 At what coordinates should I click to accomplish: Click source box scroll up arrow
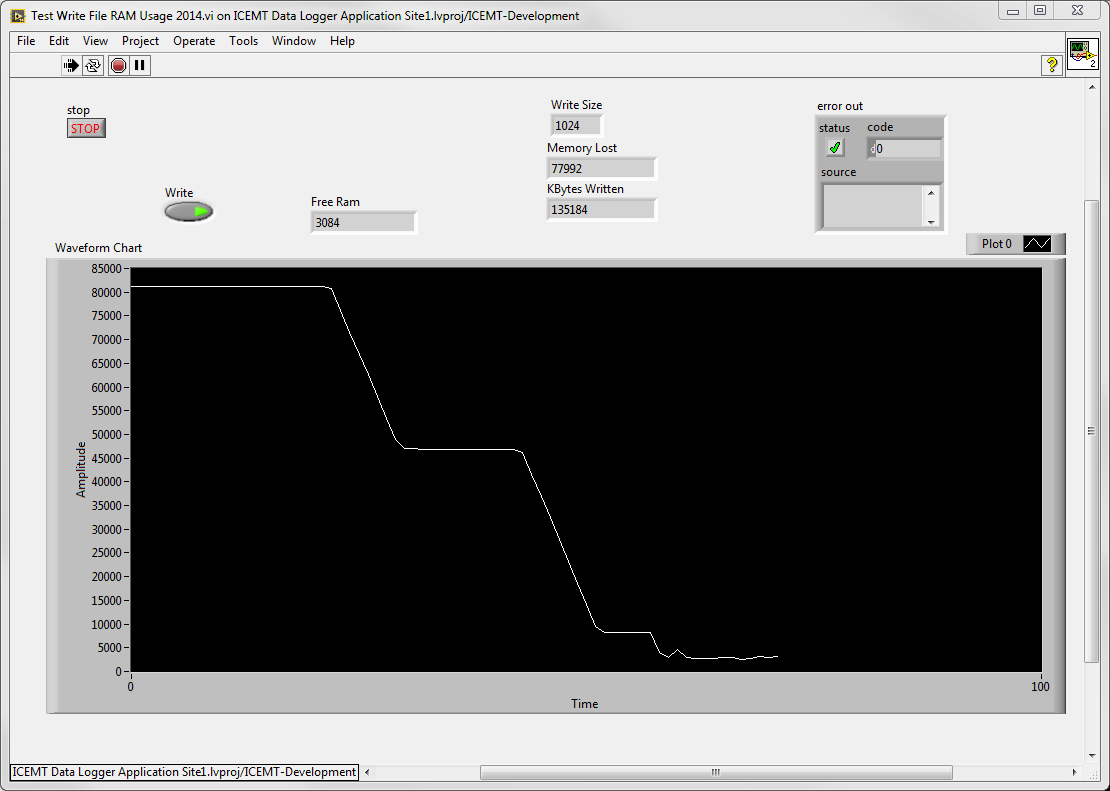[931, 193]
